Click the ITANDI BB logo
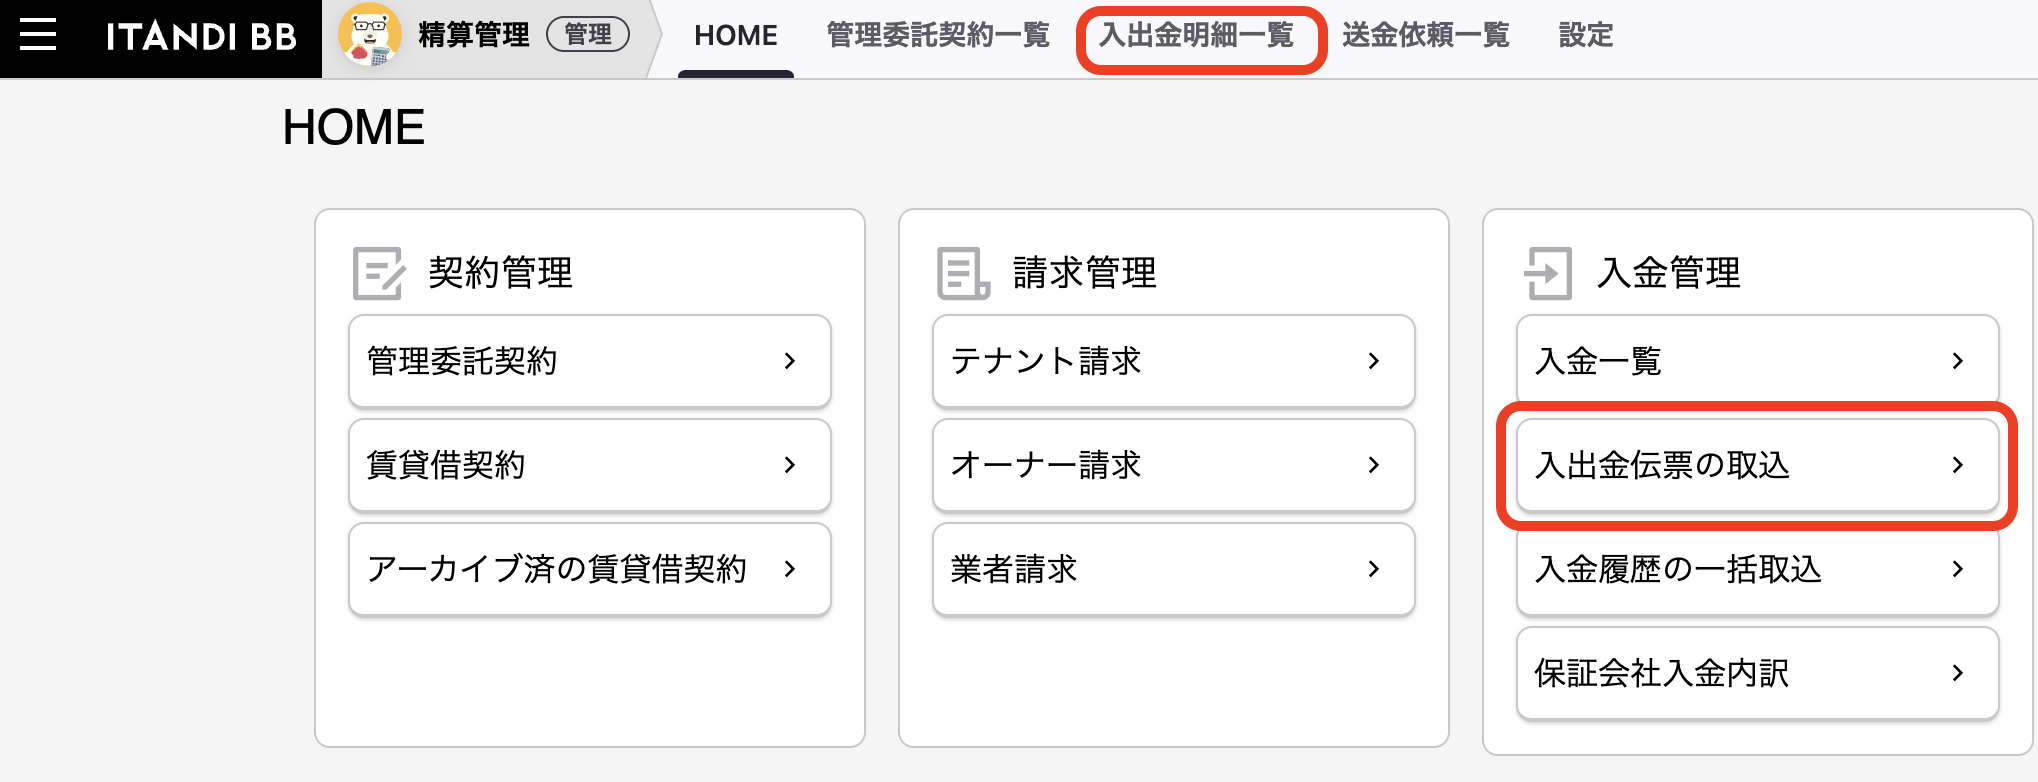The width and height of the screenshot is (2038, 782). click(x=201, y=37)
